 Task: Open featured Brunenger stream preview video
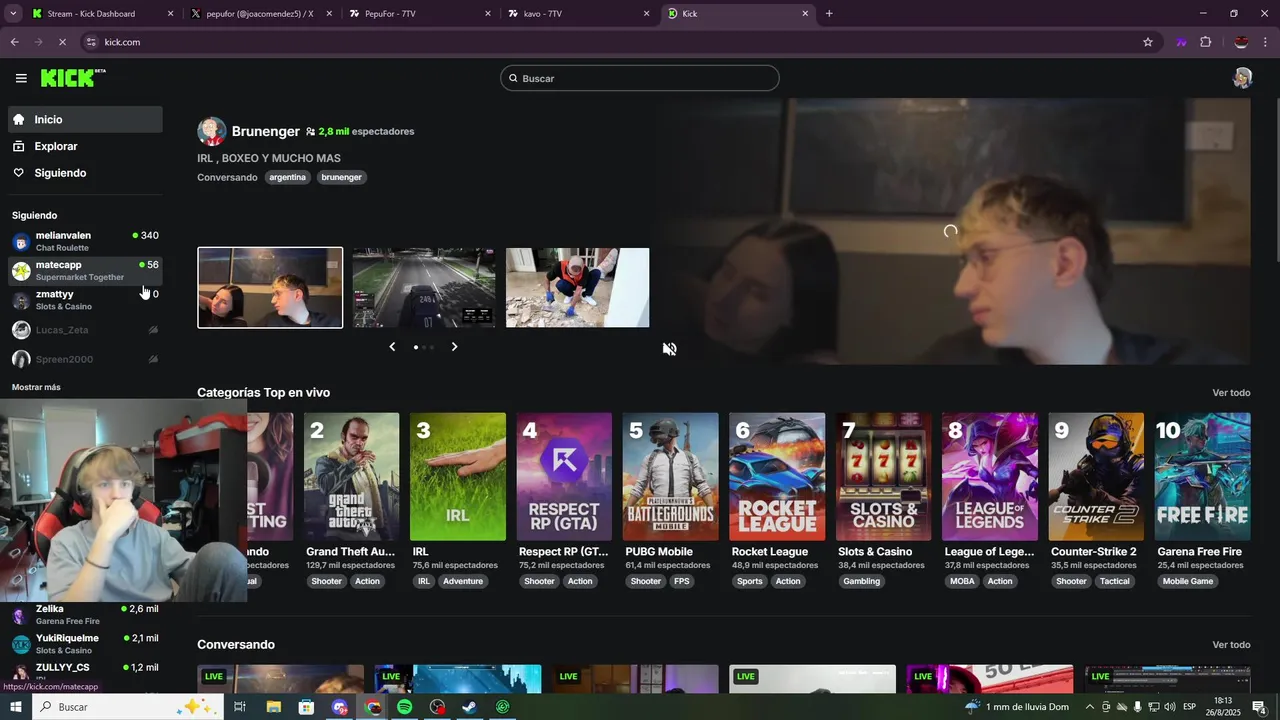950,231
